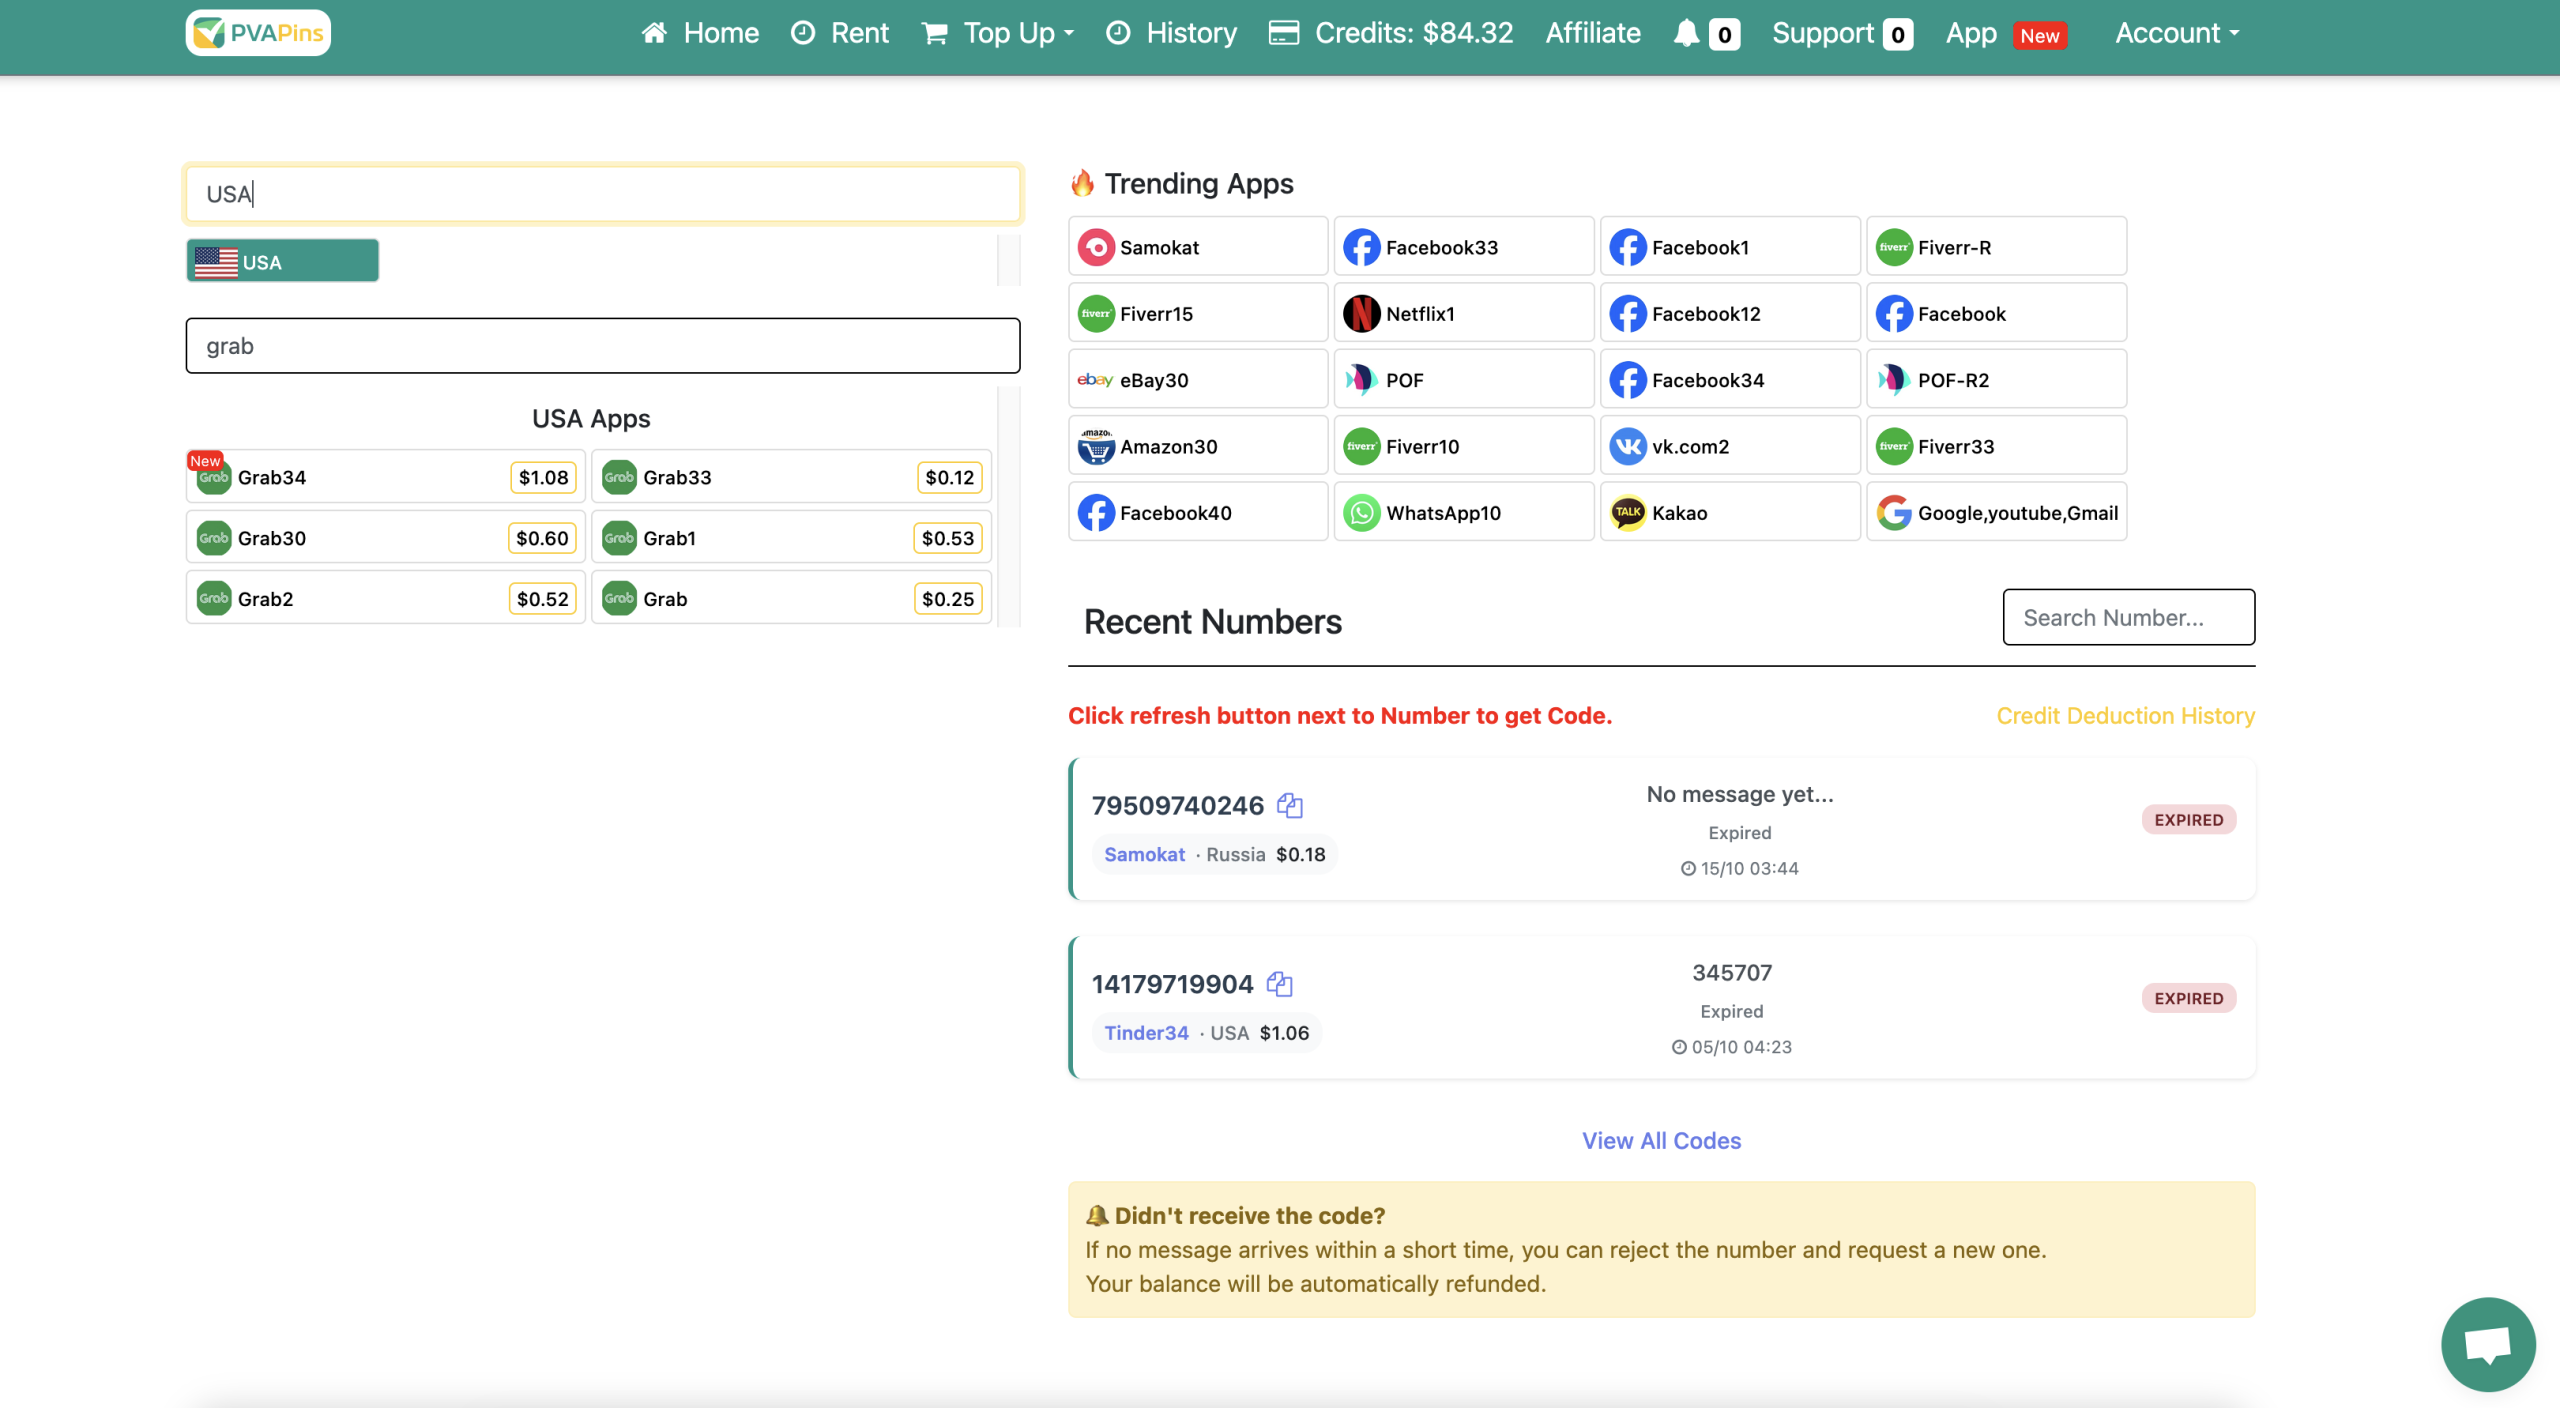Click the notification bell icon

click(1686, 33)
